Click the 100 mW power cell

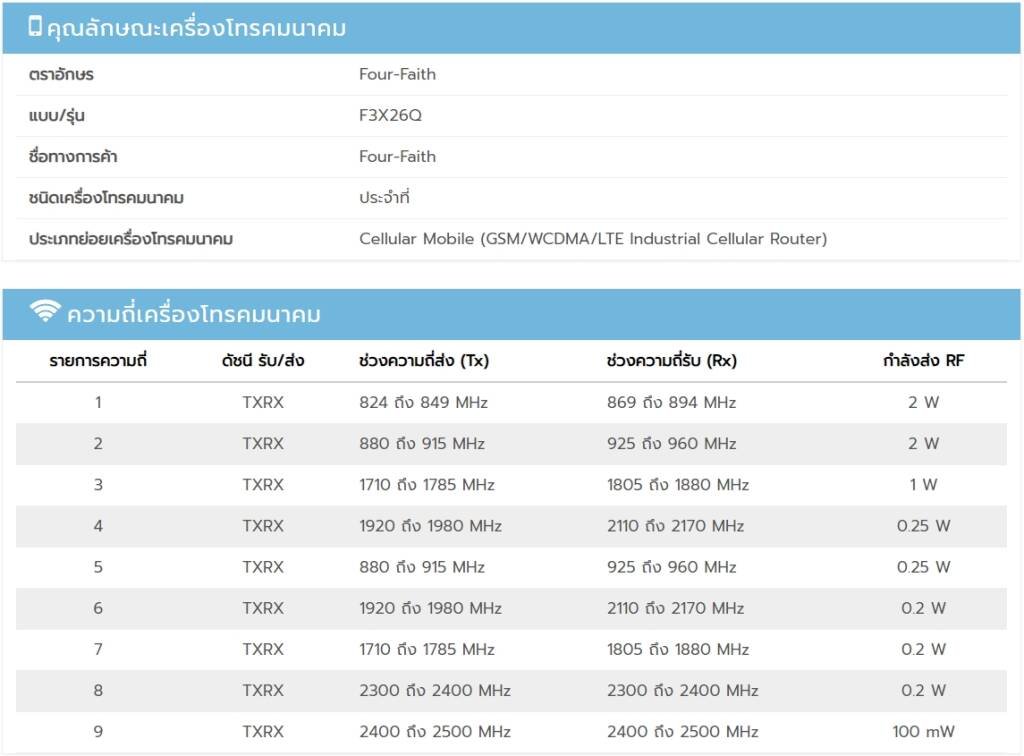923,731
